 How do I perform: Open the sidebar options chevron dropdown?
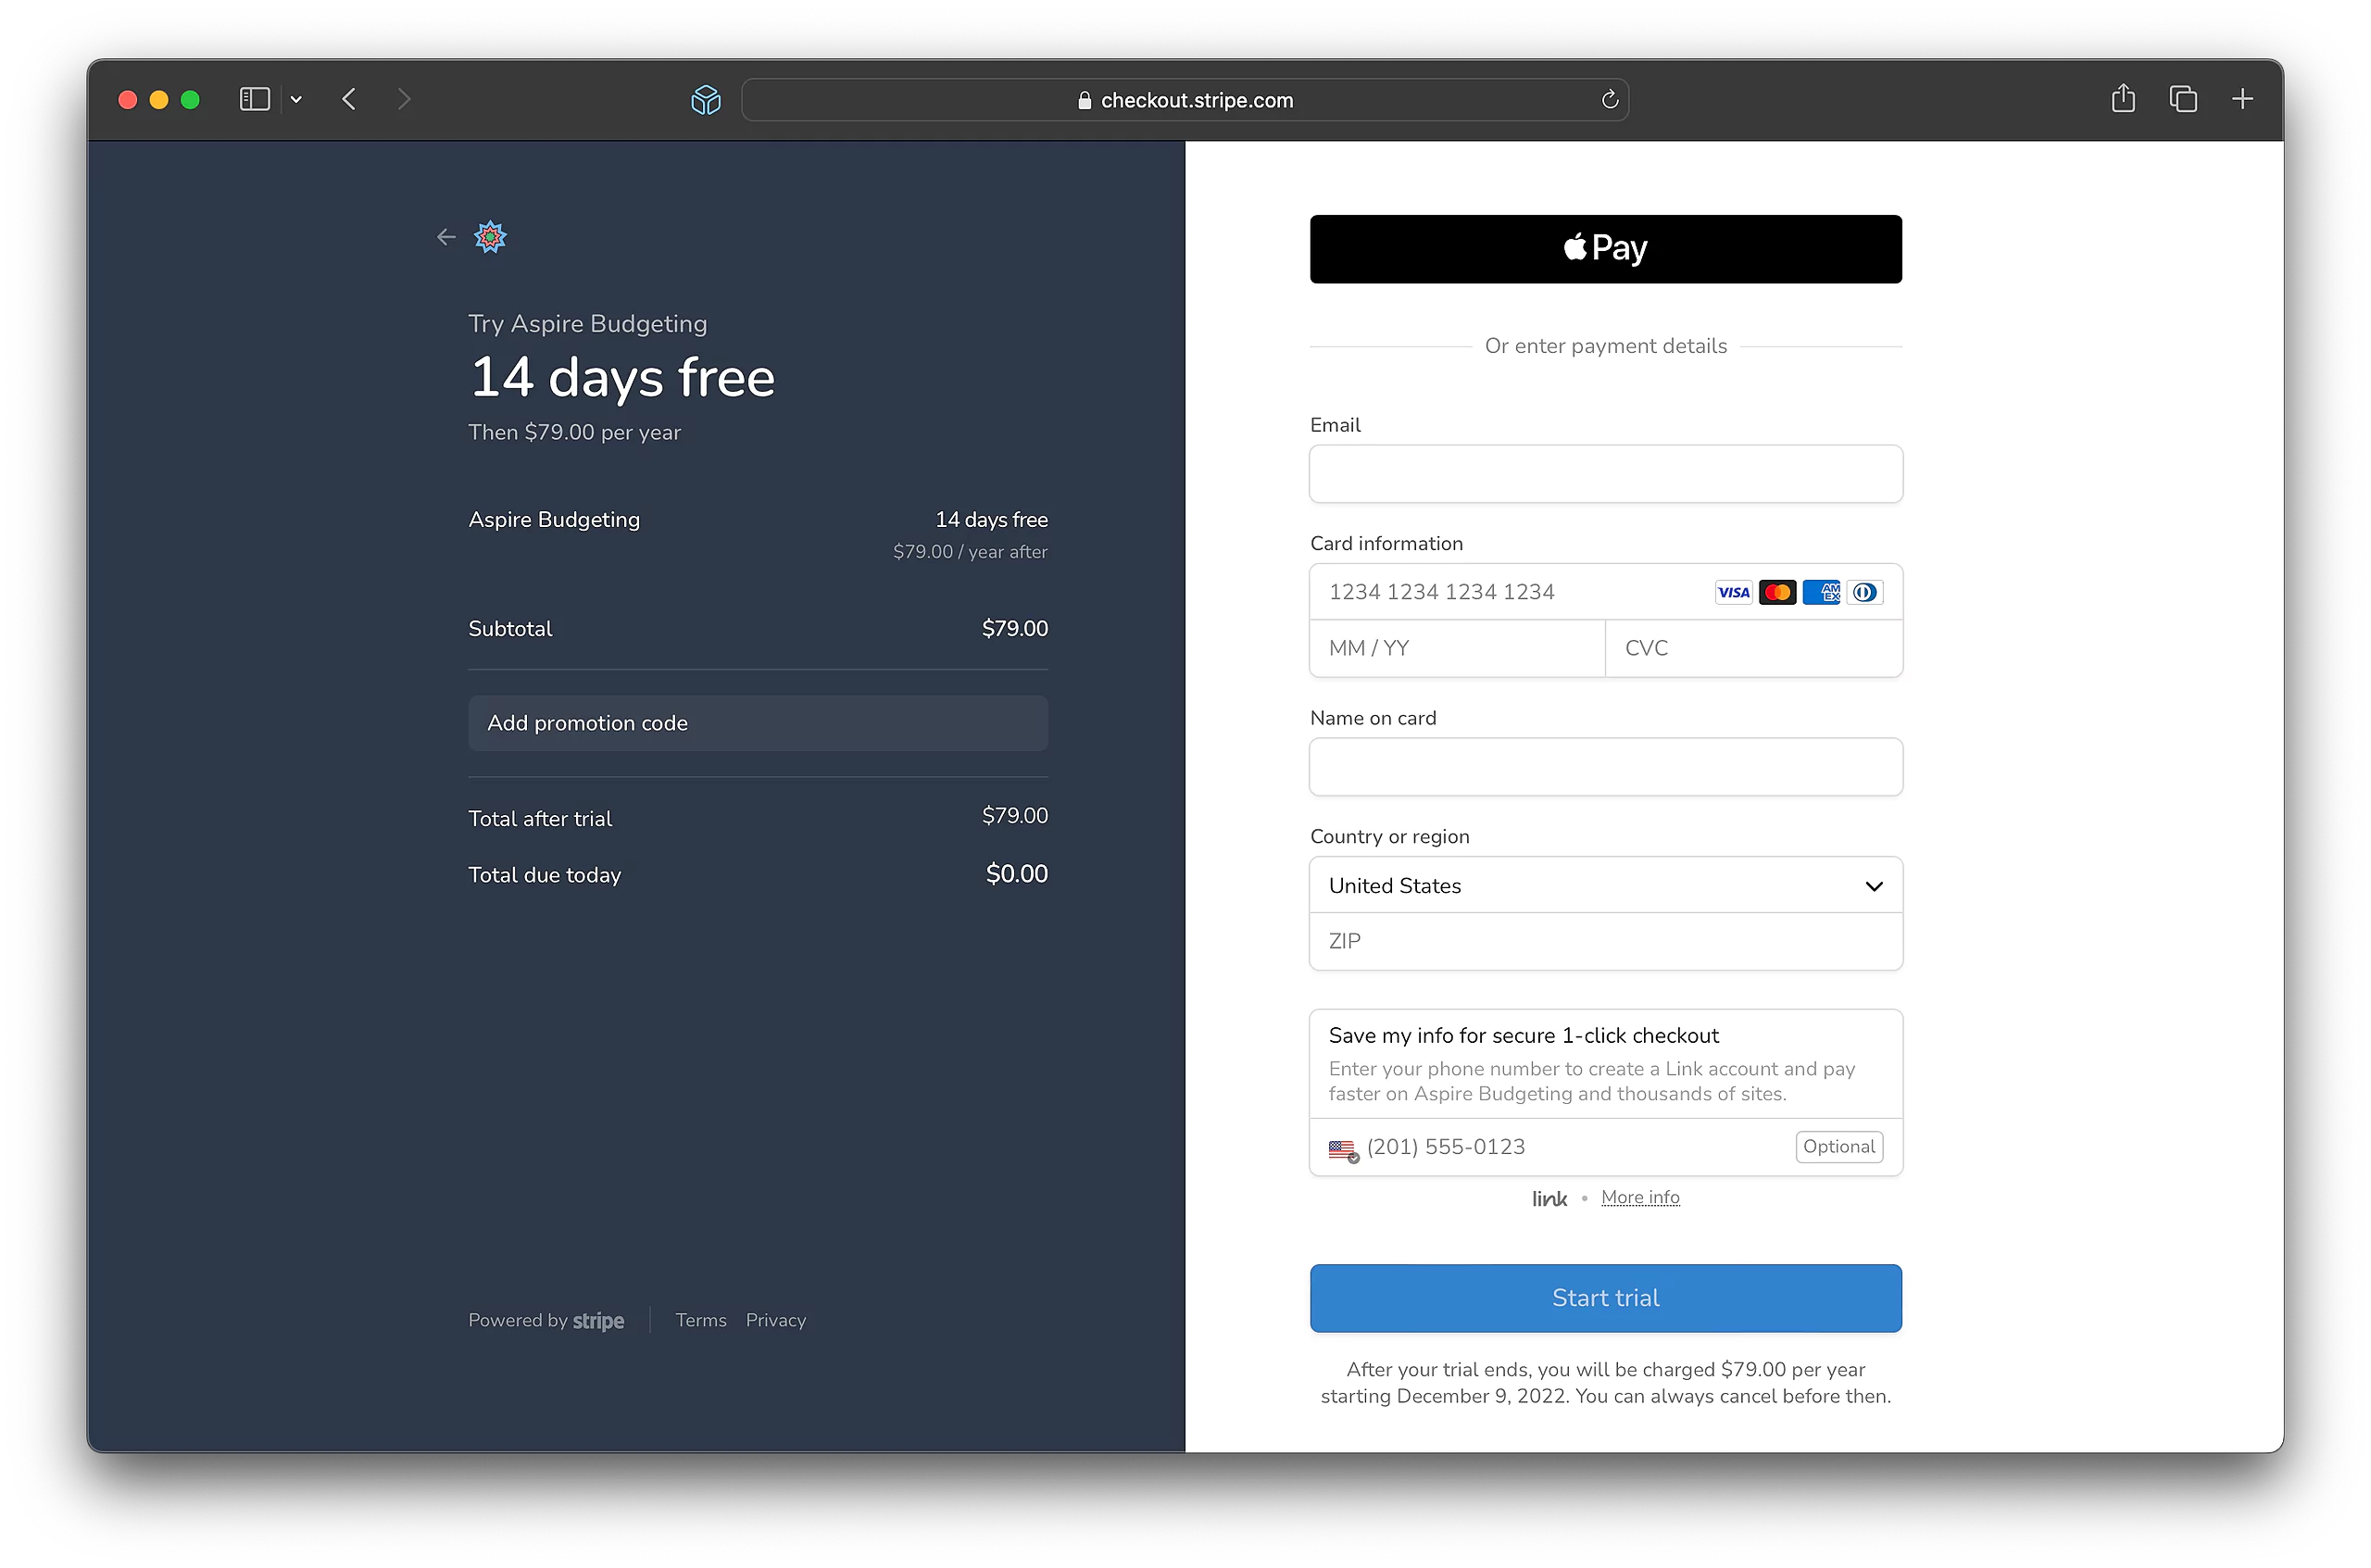click(x=296, y=99)
